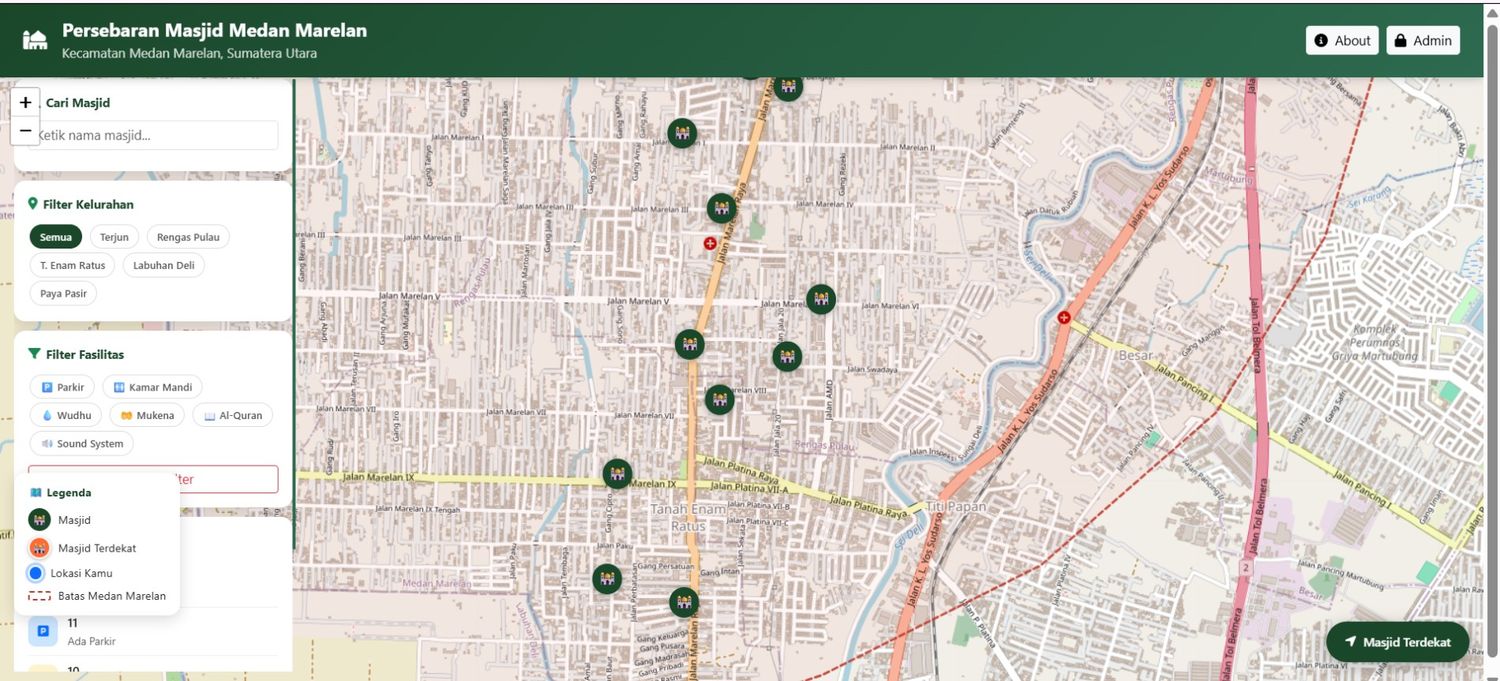Toggle the Parkir facility filter
The height and width of the screenshot is (681, 1500).
62,387
